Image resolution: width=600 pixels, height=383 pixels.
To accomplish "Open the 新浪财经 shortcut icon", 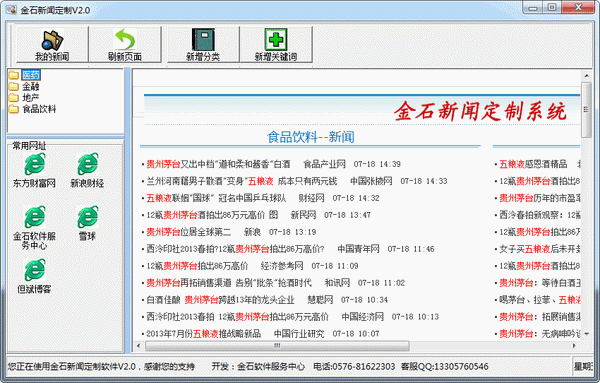I will [x=87, y=170].
